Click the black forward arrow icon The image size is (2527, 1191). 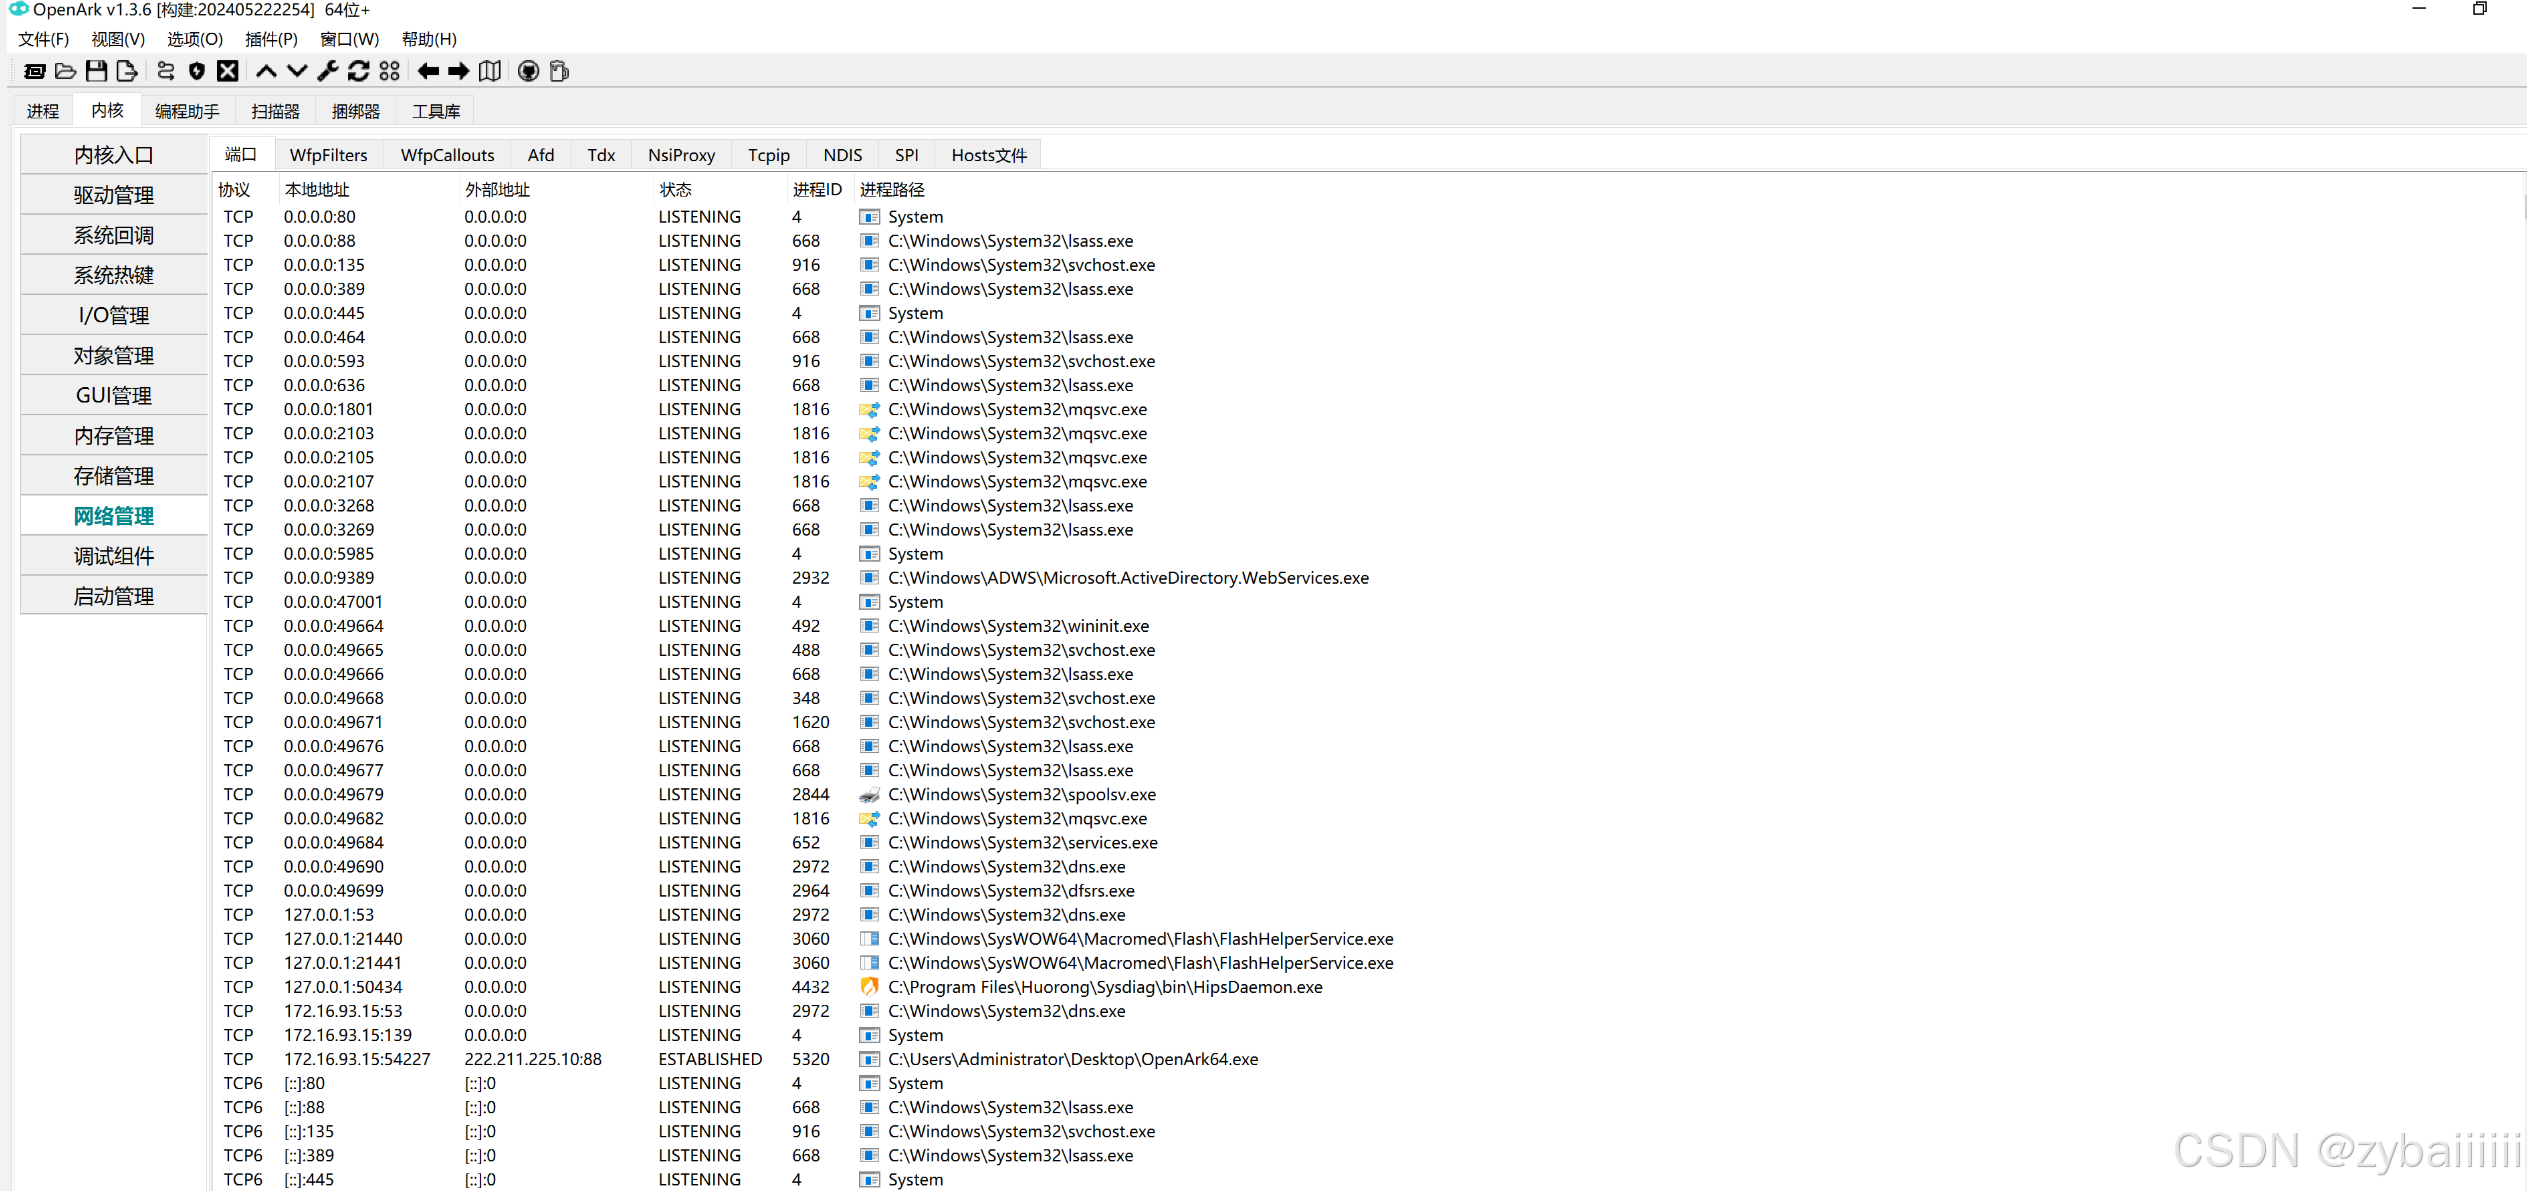(458, 71)
